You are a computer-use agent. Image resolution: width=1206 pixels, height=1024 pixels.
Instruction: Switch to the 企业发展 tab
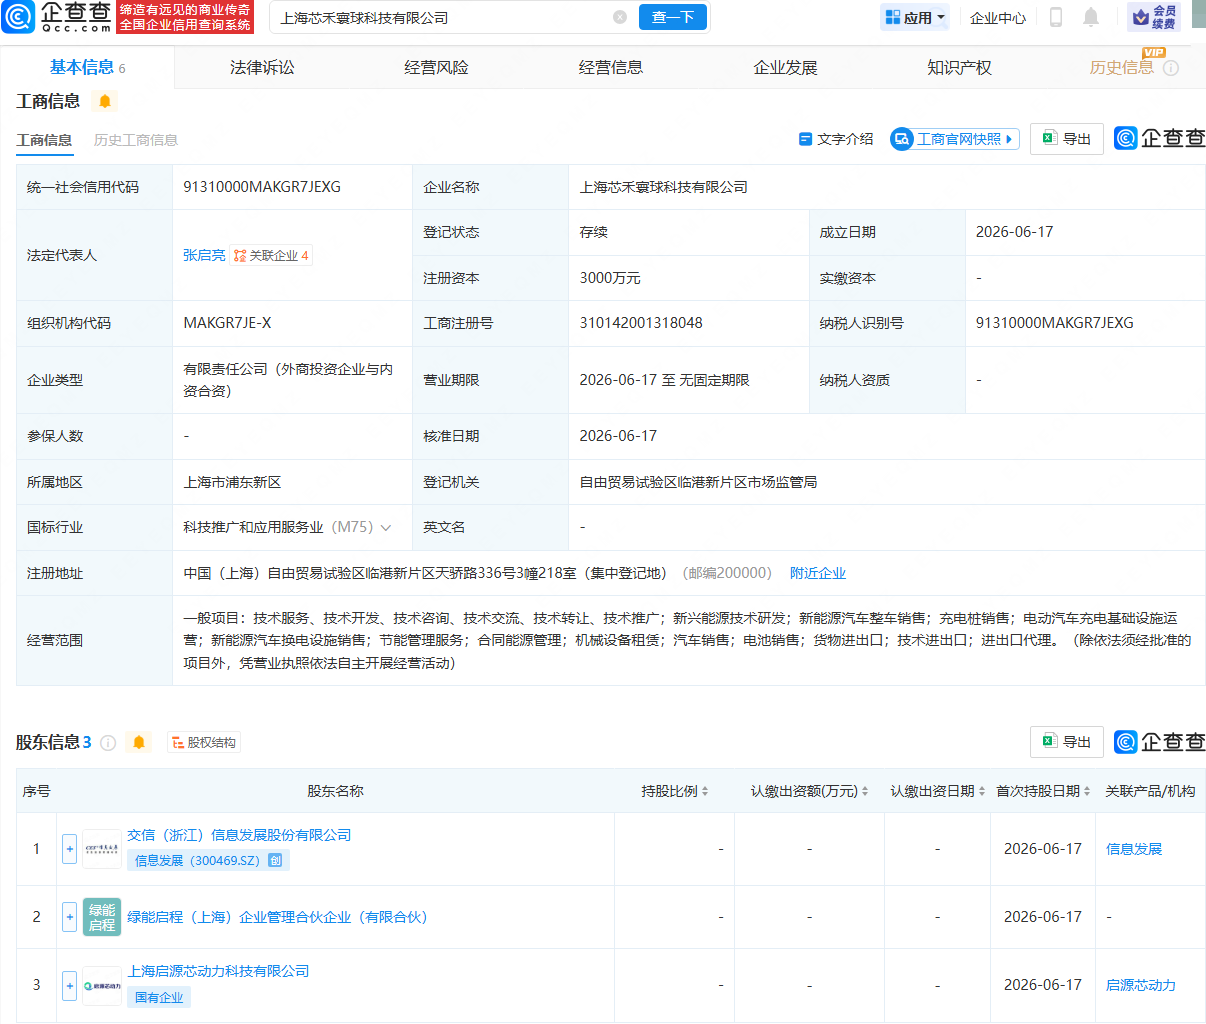click(x=785, y=67)
